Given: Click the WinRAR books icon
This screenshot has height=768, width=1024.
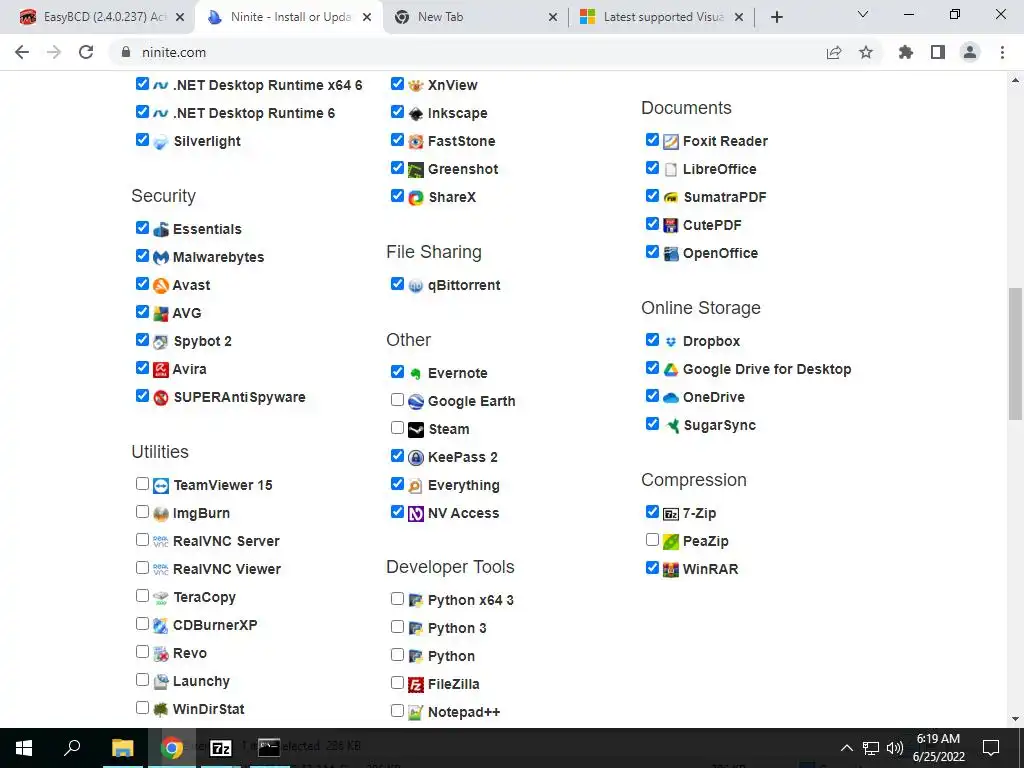Looking at the screenshot, I should point(671,569).
